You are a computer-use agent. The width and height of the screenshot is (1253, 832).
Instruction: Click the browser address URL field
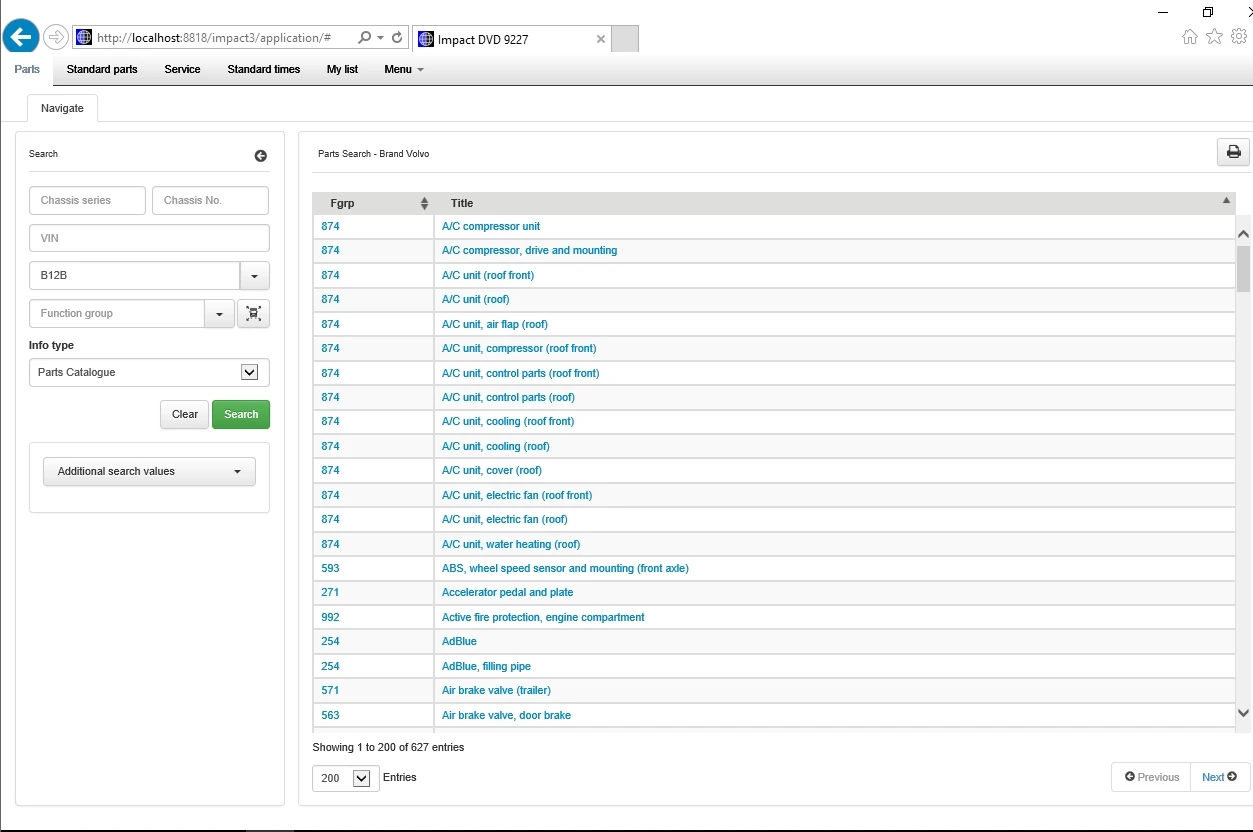(213, 38)
